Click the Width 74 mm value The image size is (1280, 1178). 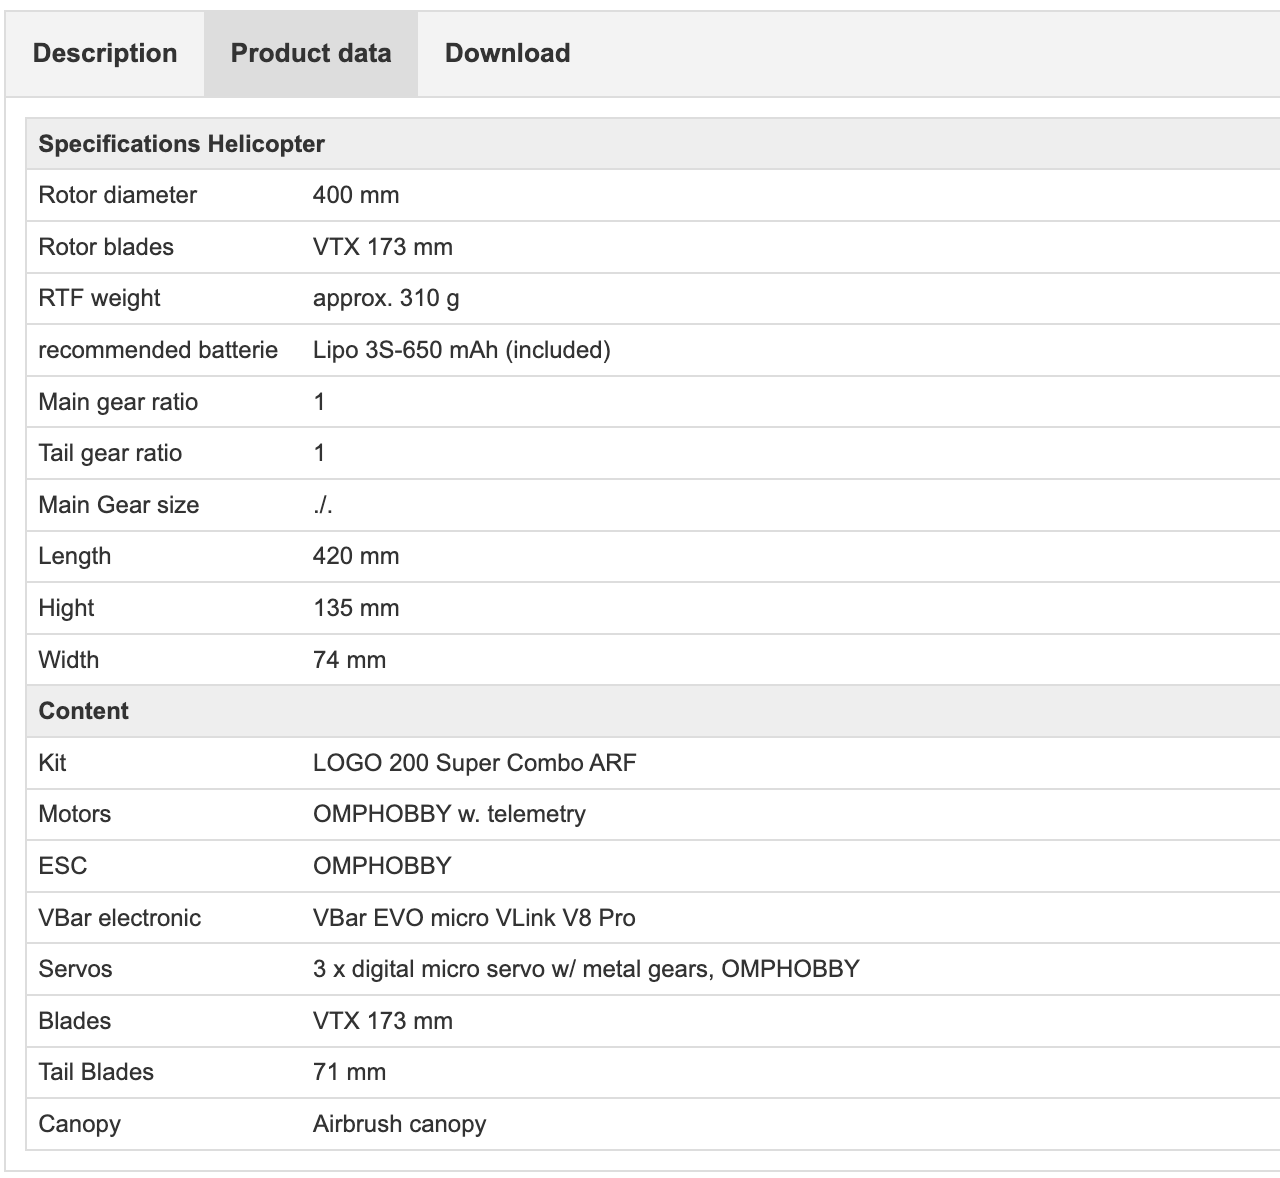click(x=349, y=660)
